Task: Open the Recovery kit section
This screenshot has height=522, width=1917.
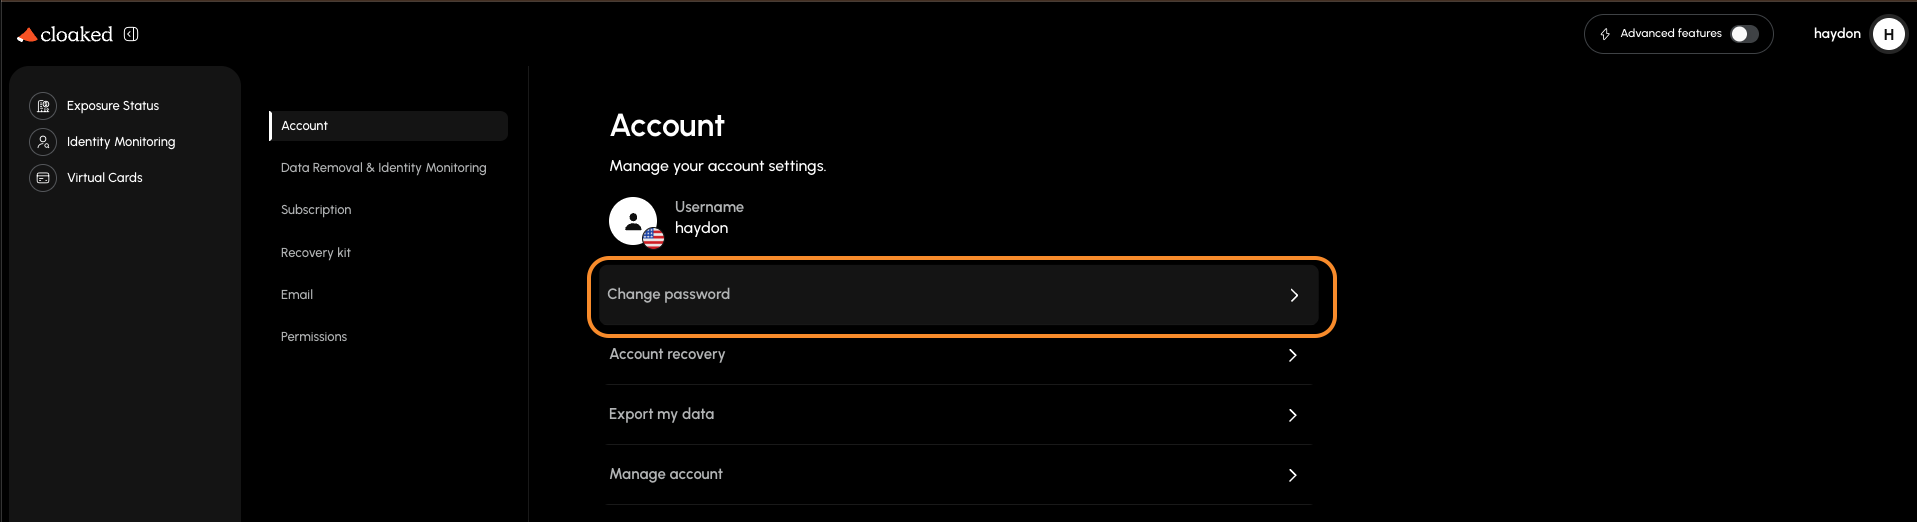Action: tap(316, 253)
